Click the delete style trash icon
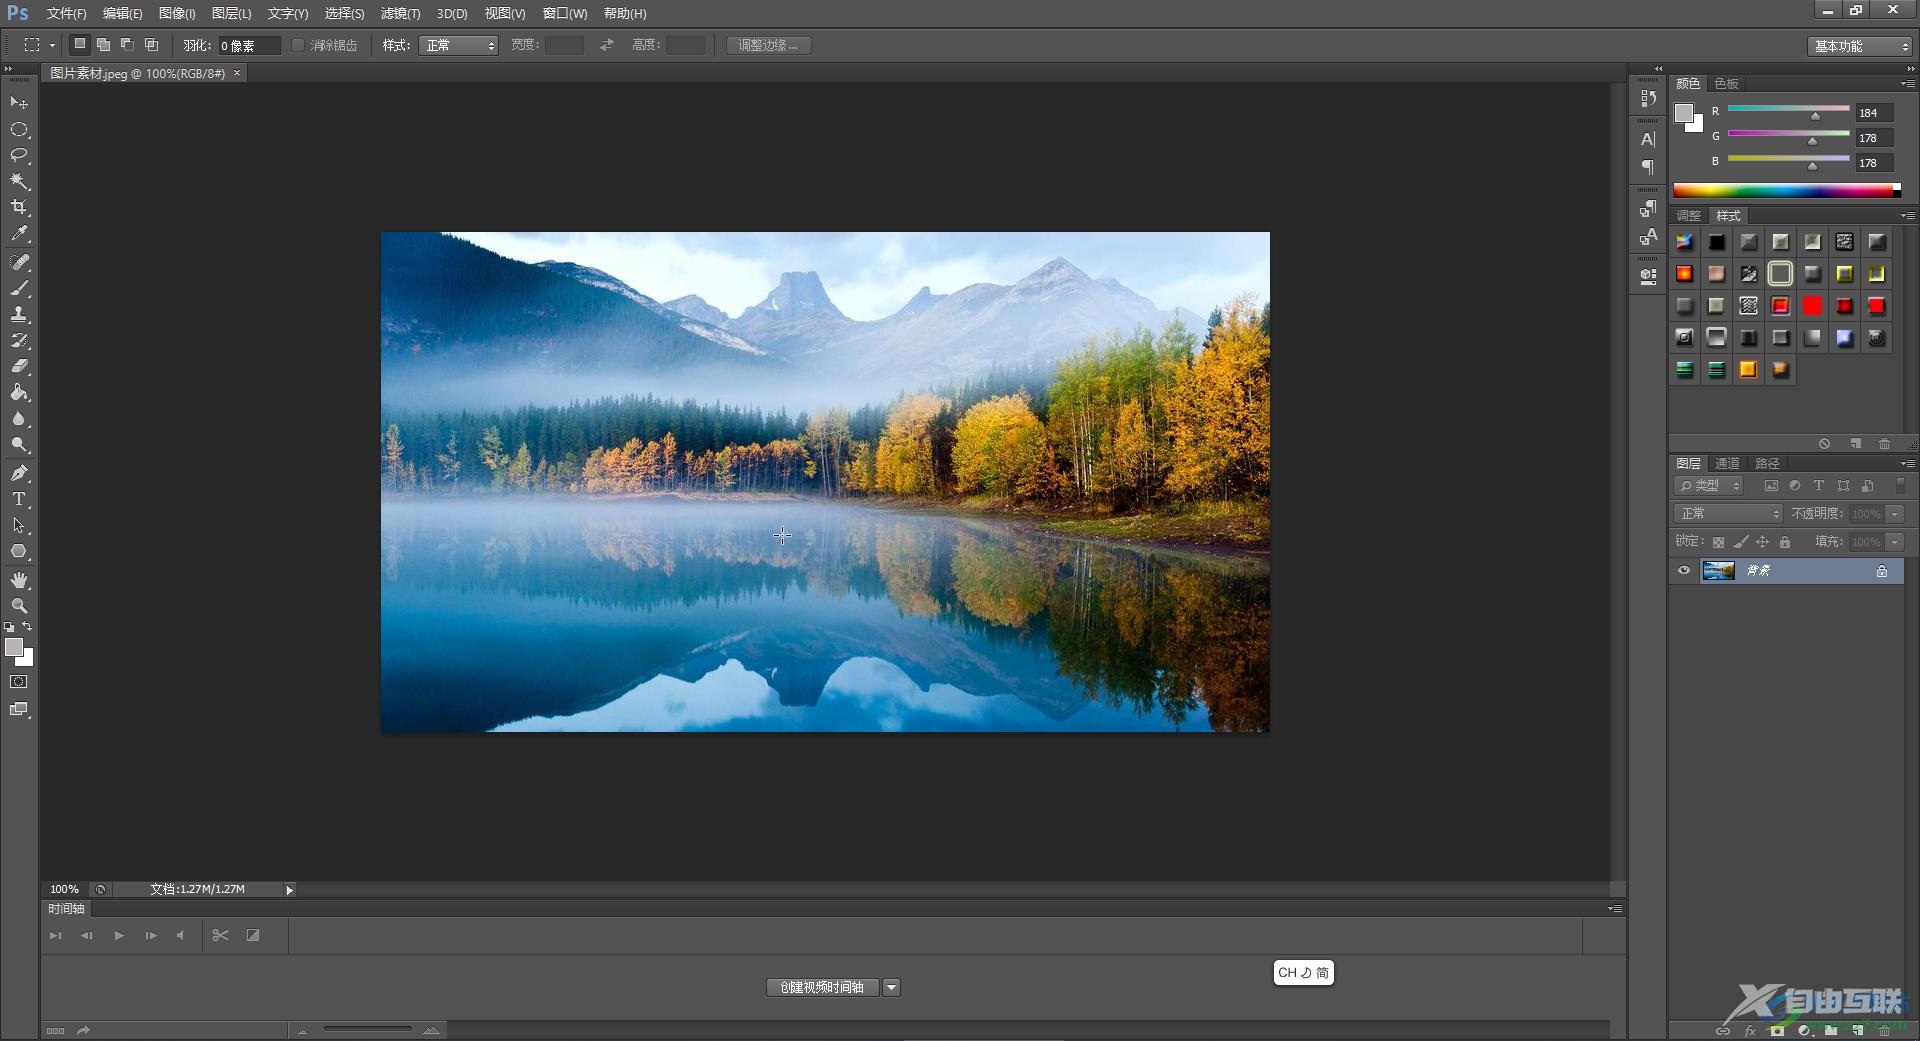This screenshot has width=1920, height=1041. pyautogui.click(x=1884, y=444)
